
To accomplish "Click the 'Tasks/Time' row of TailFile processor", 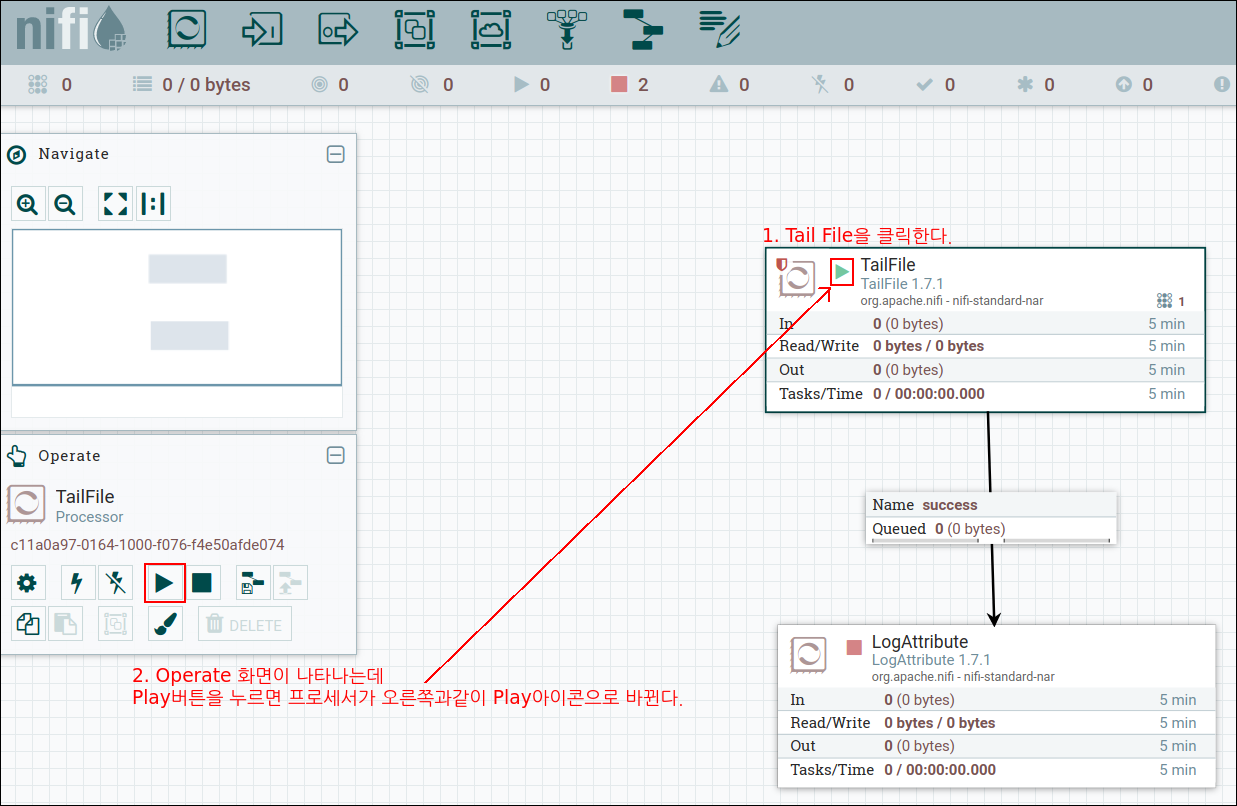I will (985, 394).
